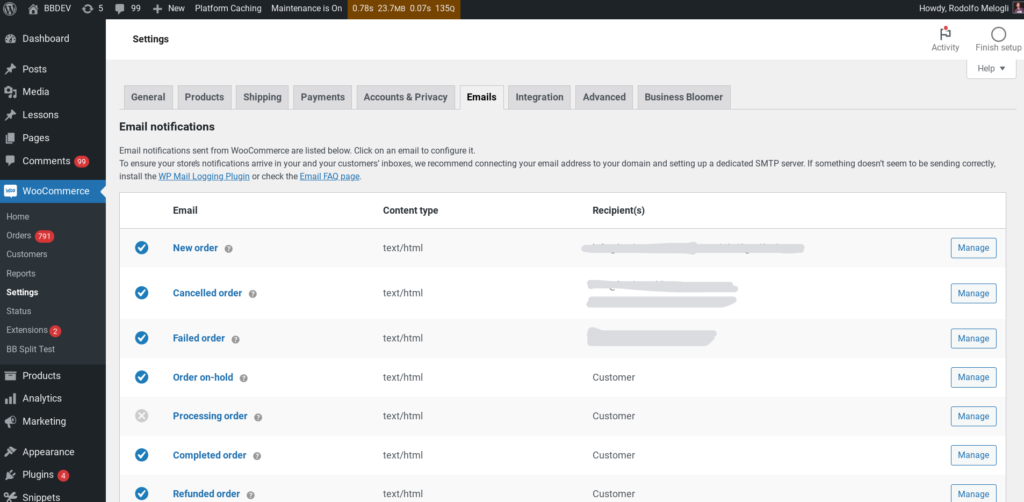Open the WP Mail Logging Plugin link
The image size is (1024, 502).
[x=204, y=177]
